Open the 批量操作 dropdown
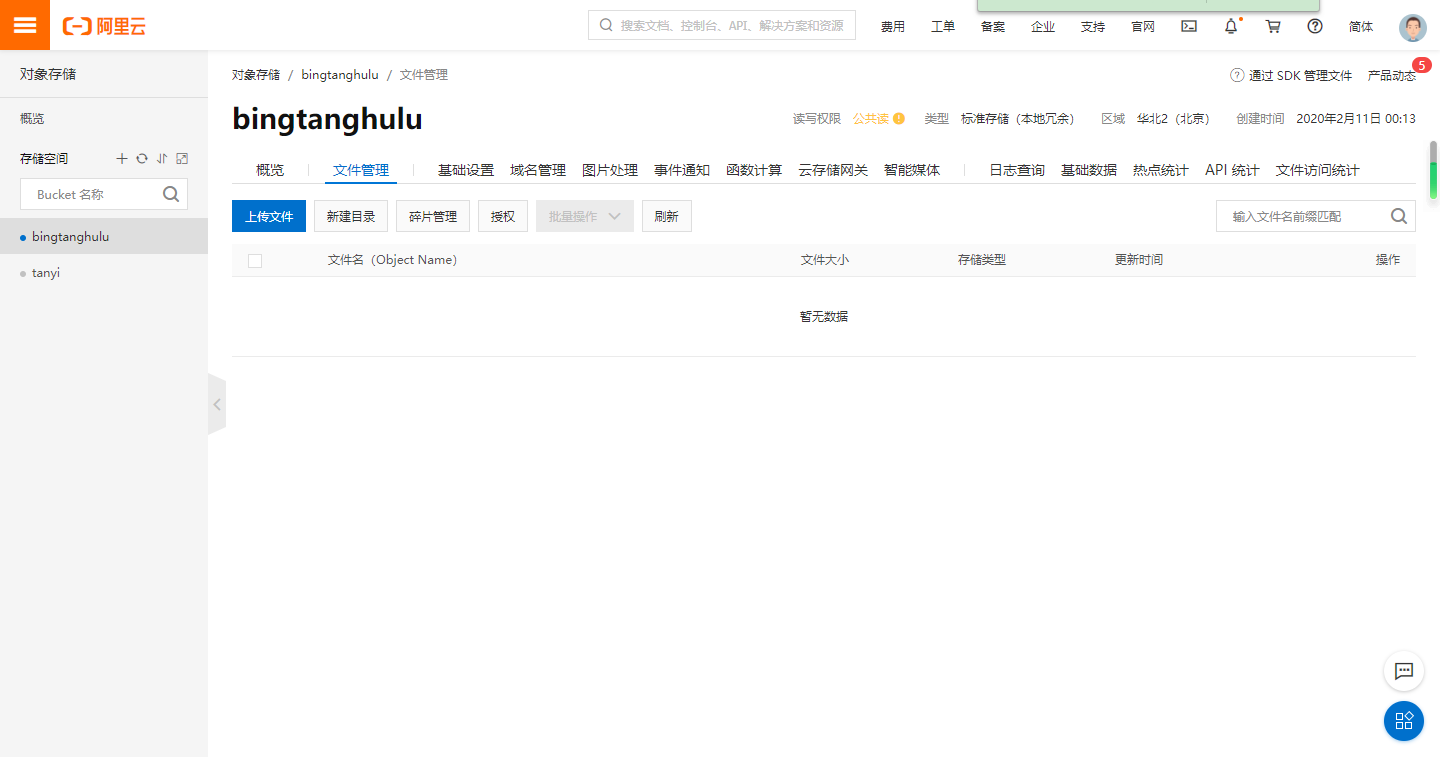Image resolution: width=1440 pixels, height=757 pixels. (x=584, y=215)
